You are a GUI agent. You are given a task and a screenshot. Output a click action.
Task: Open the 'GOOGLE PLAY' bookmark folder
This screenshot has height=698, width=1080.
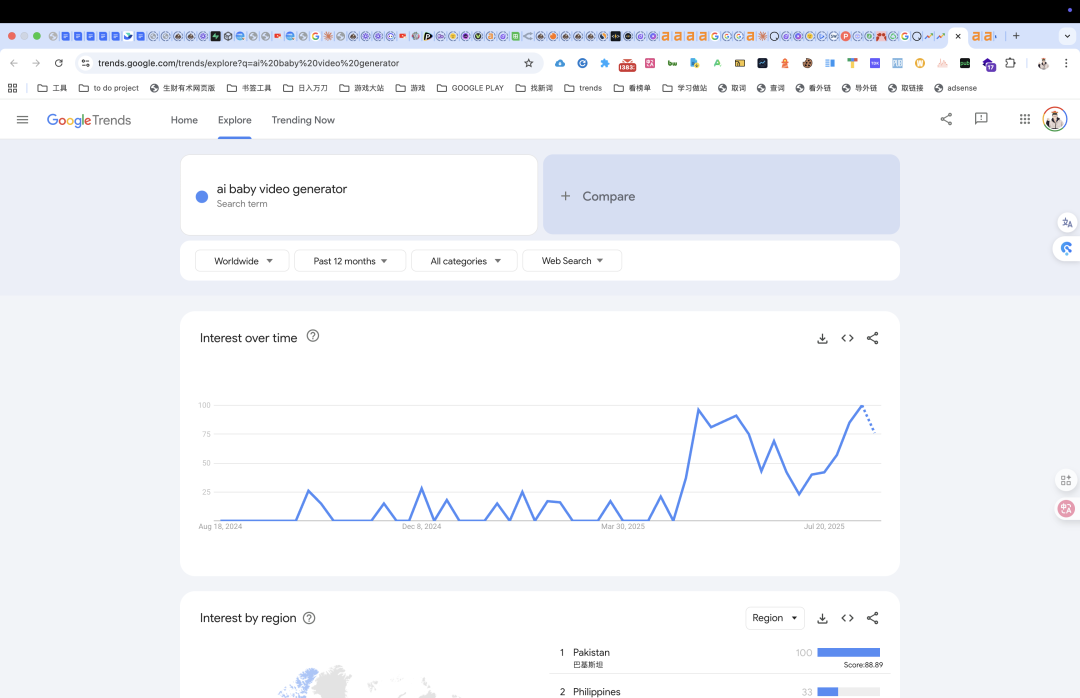click(470, 88)
